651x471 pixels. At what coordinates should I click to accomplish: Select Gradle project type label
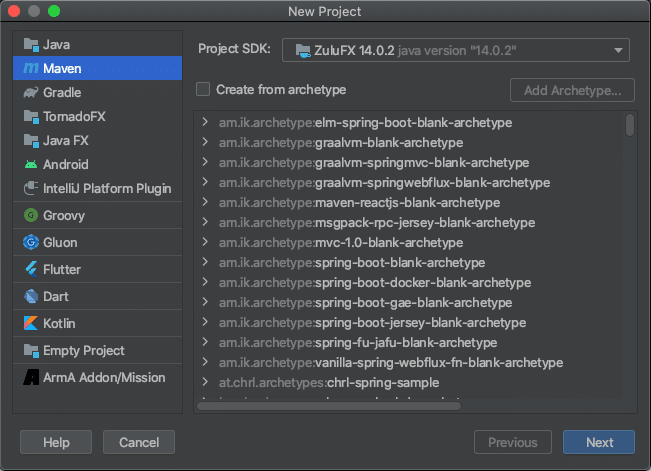(x=62, y=92)
